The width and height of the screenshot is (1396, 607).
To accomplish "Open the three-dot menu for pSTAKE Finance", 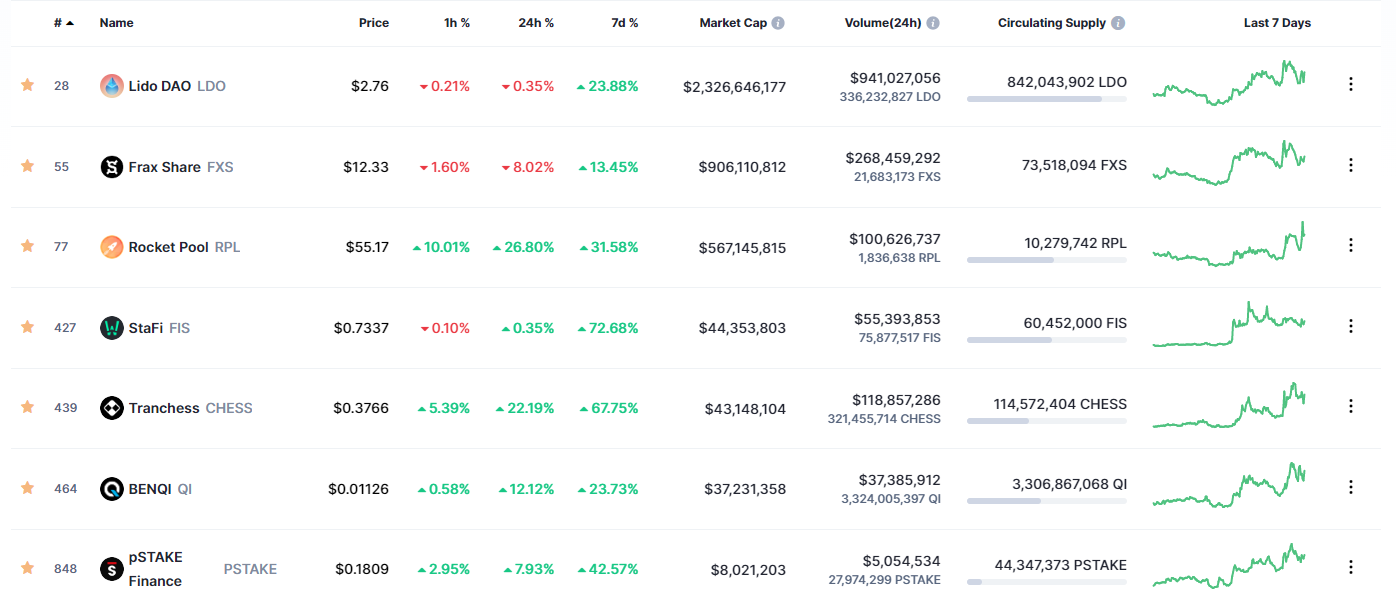I will (x=1351, y=568).
